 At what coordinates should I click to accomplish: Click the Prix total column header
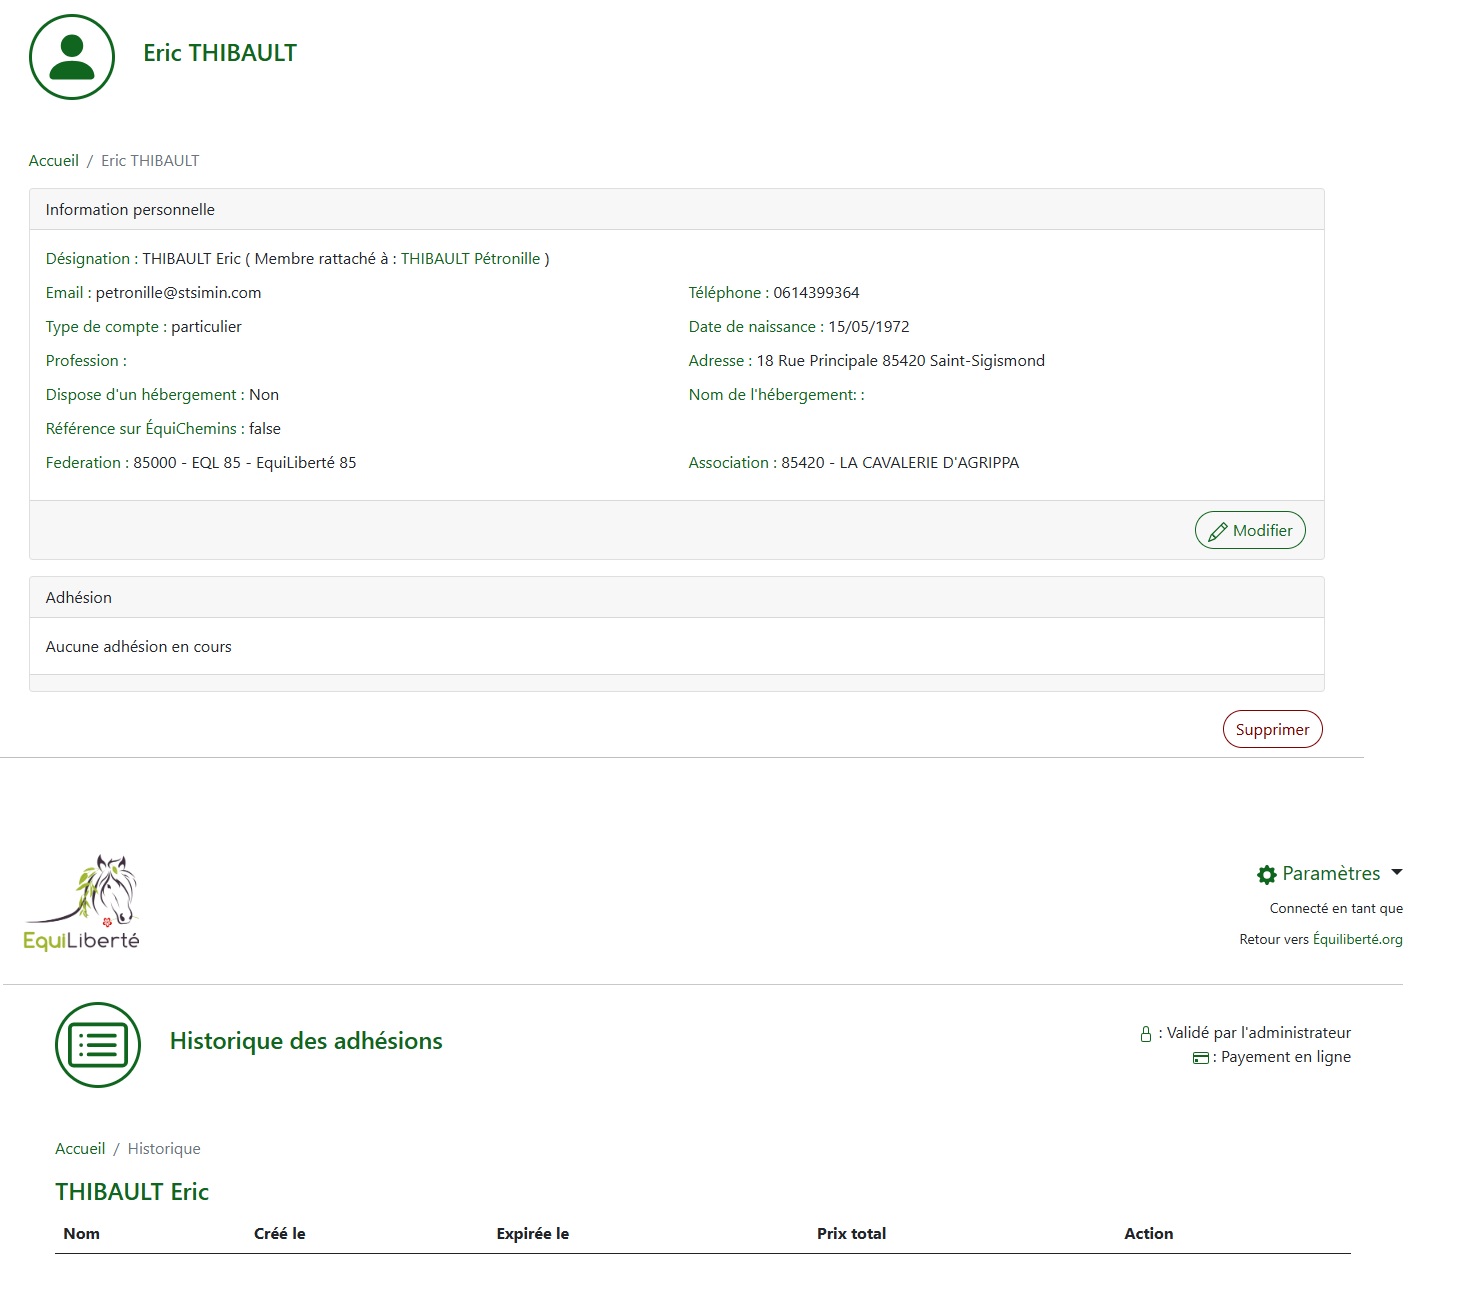tap(851, 1234)
